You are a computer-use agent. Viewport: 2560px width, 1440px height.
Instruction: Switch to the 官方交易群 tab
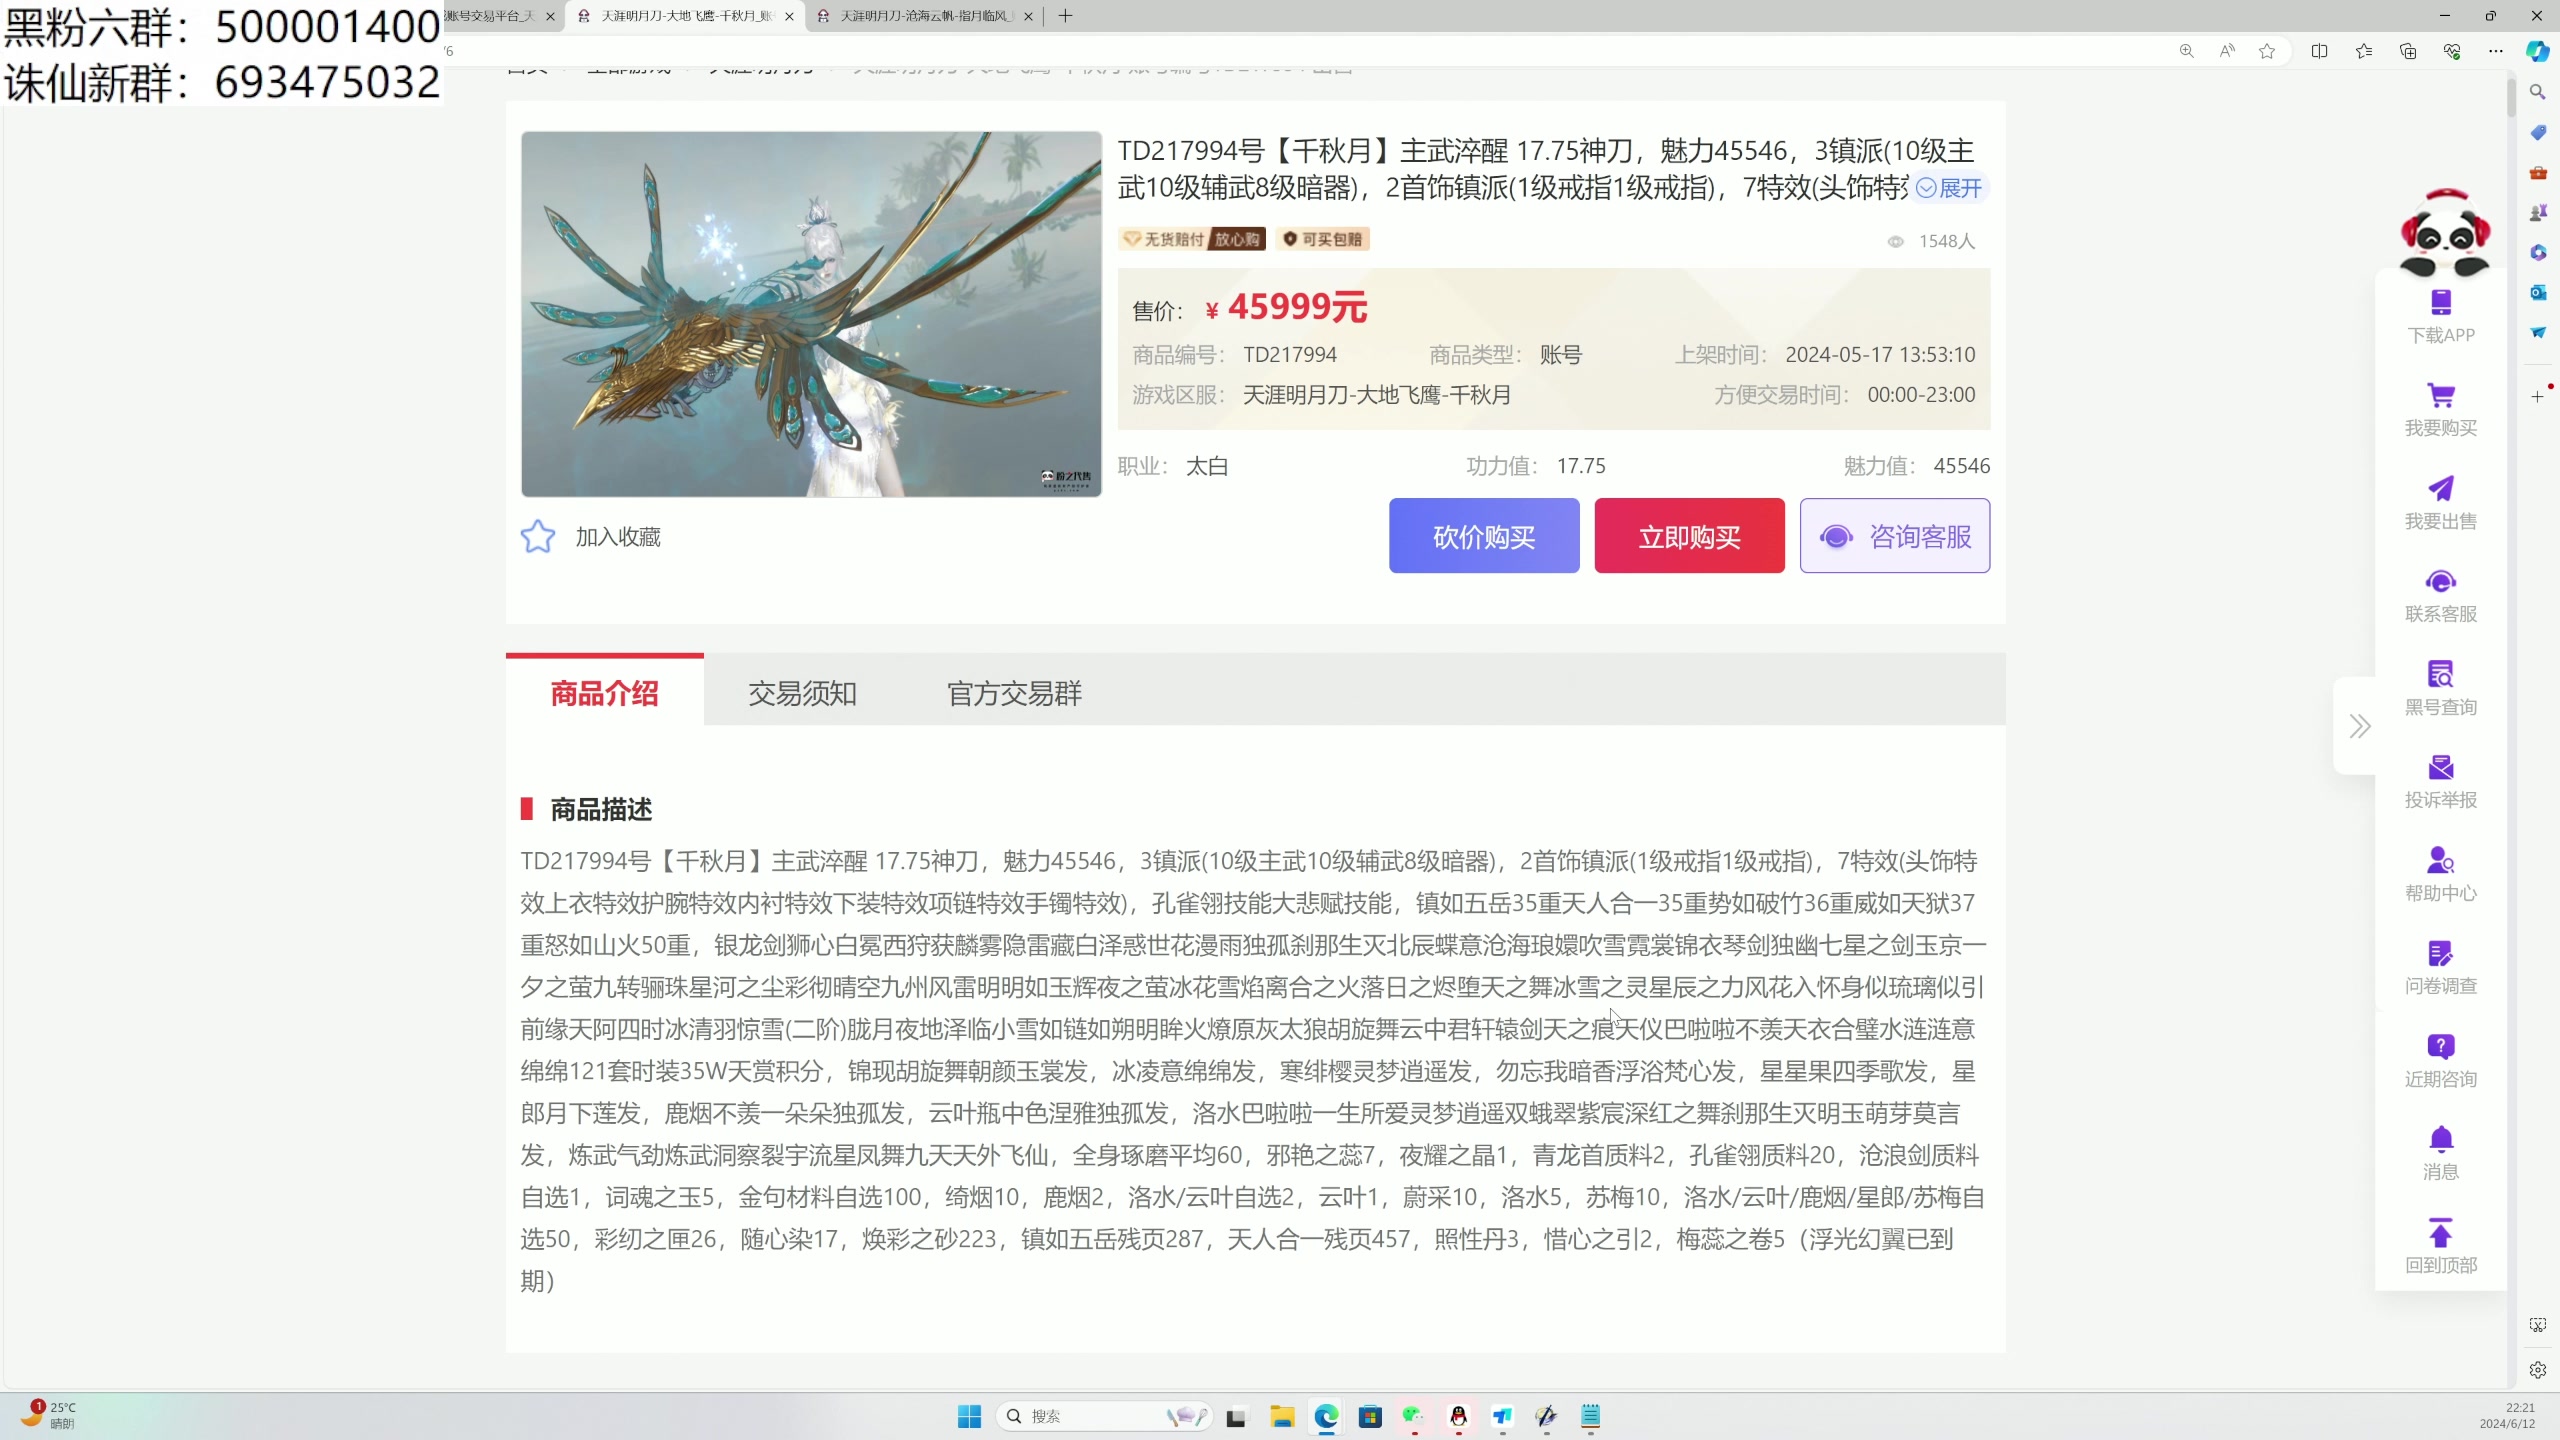(x=1013, y=692)
